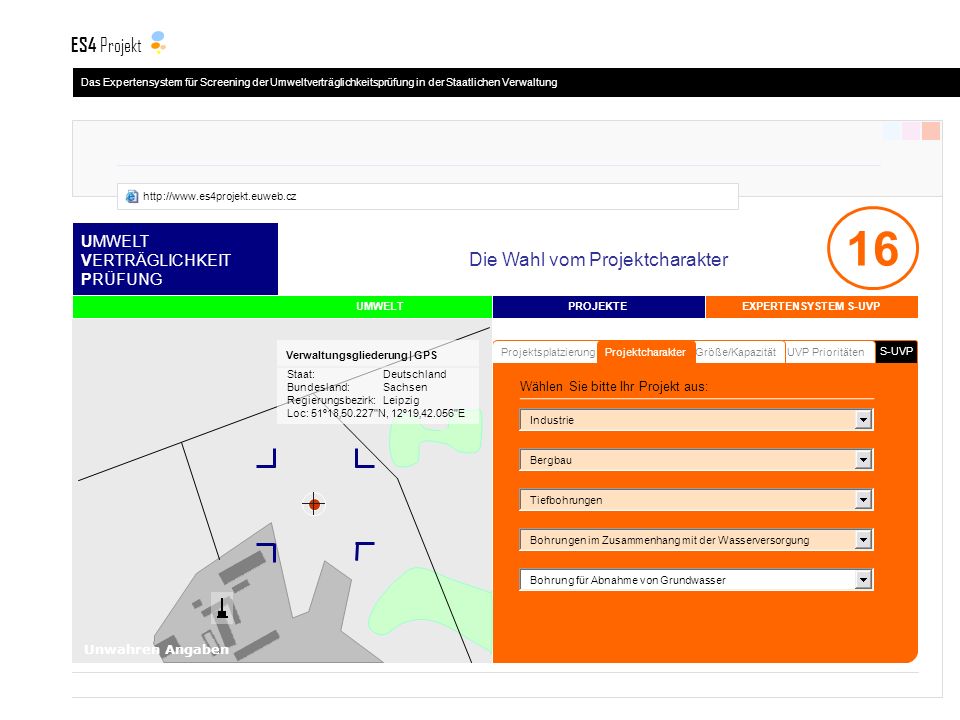Image resolution: width=960 pixels, height=720 pixels.
Task: Select the Bohrung für Abnahme von Grundwasser field
Action: pyautogui.click(x=696, y=580)
